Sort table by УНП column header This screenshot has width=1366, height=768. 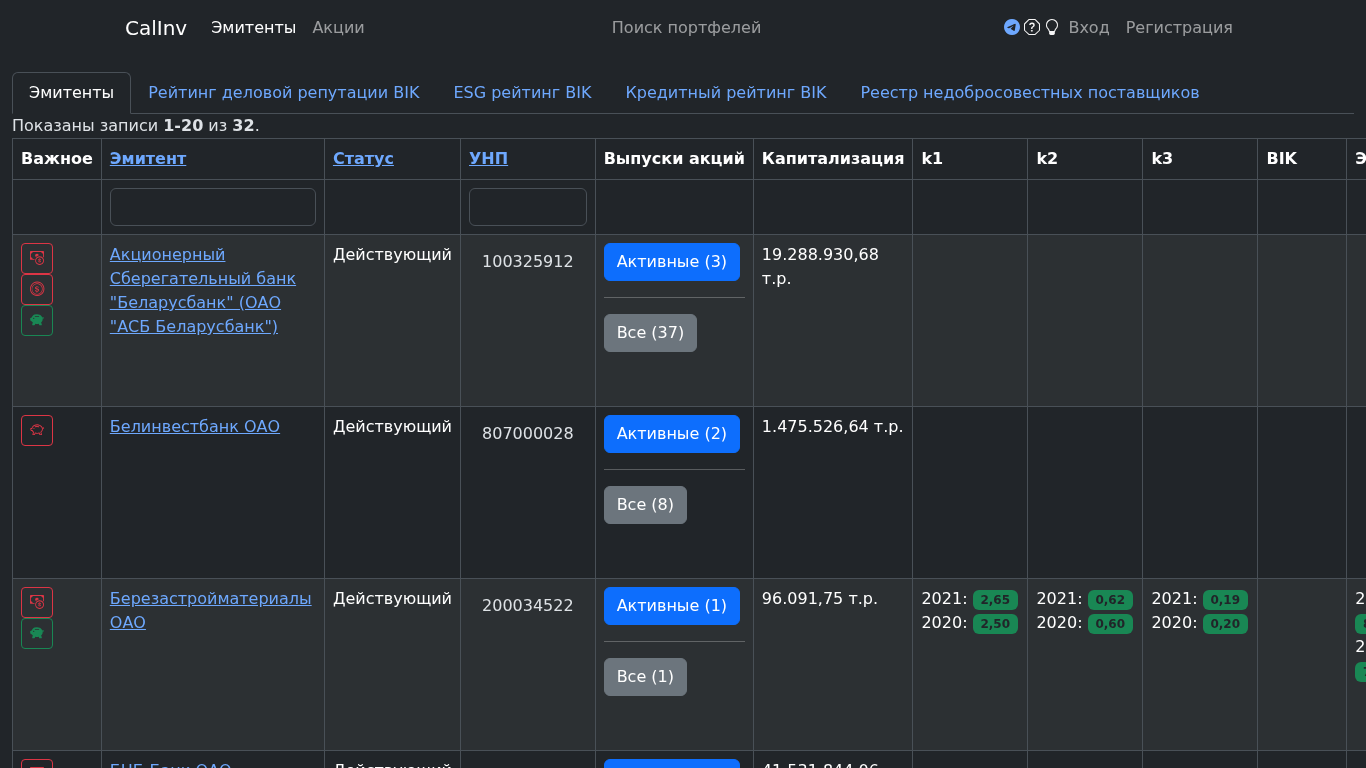(488, 158)
